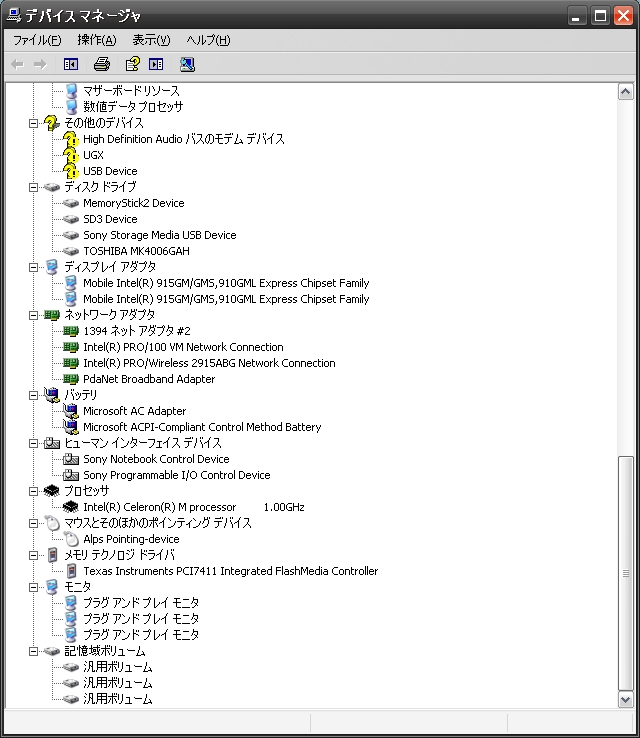Open the 操作(A) menu
This screenshot has height=738, width=640.
coord(96,40)
